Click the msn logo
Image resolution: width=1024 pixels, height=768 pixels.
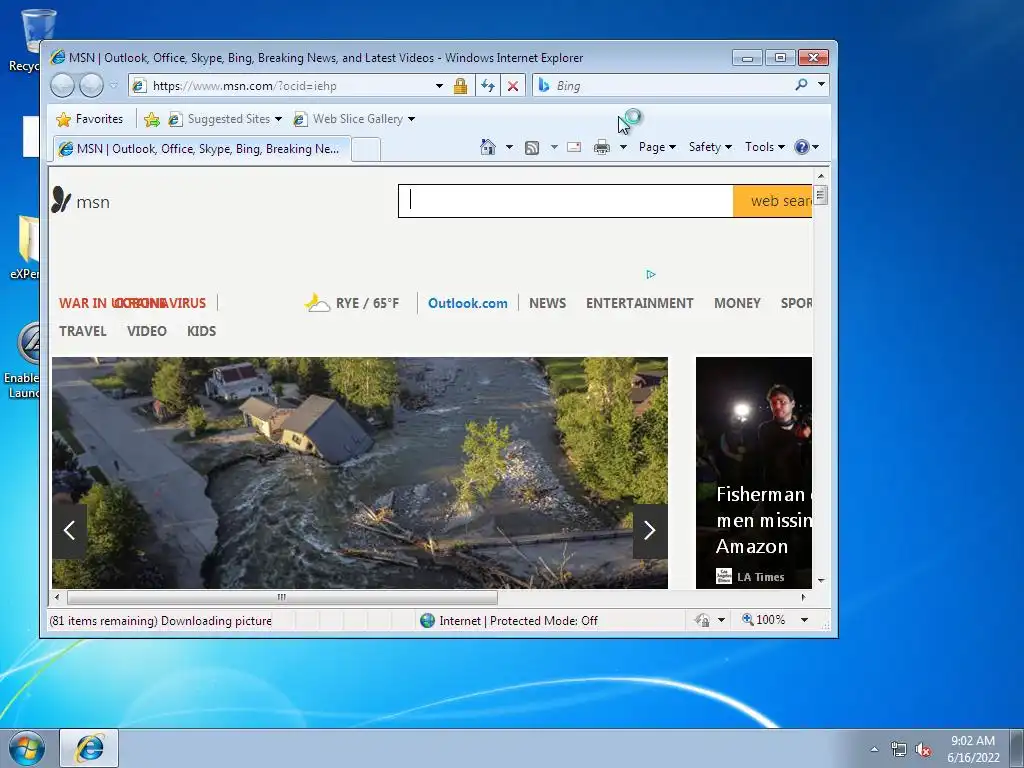(81, 200)
